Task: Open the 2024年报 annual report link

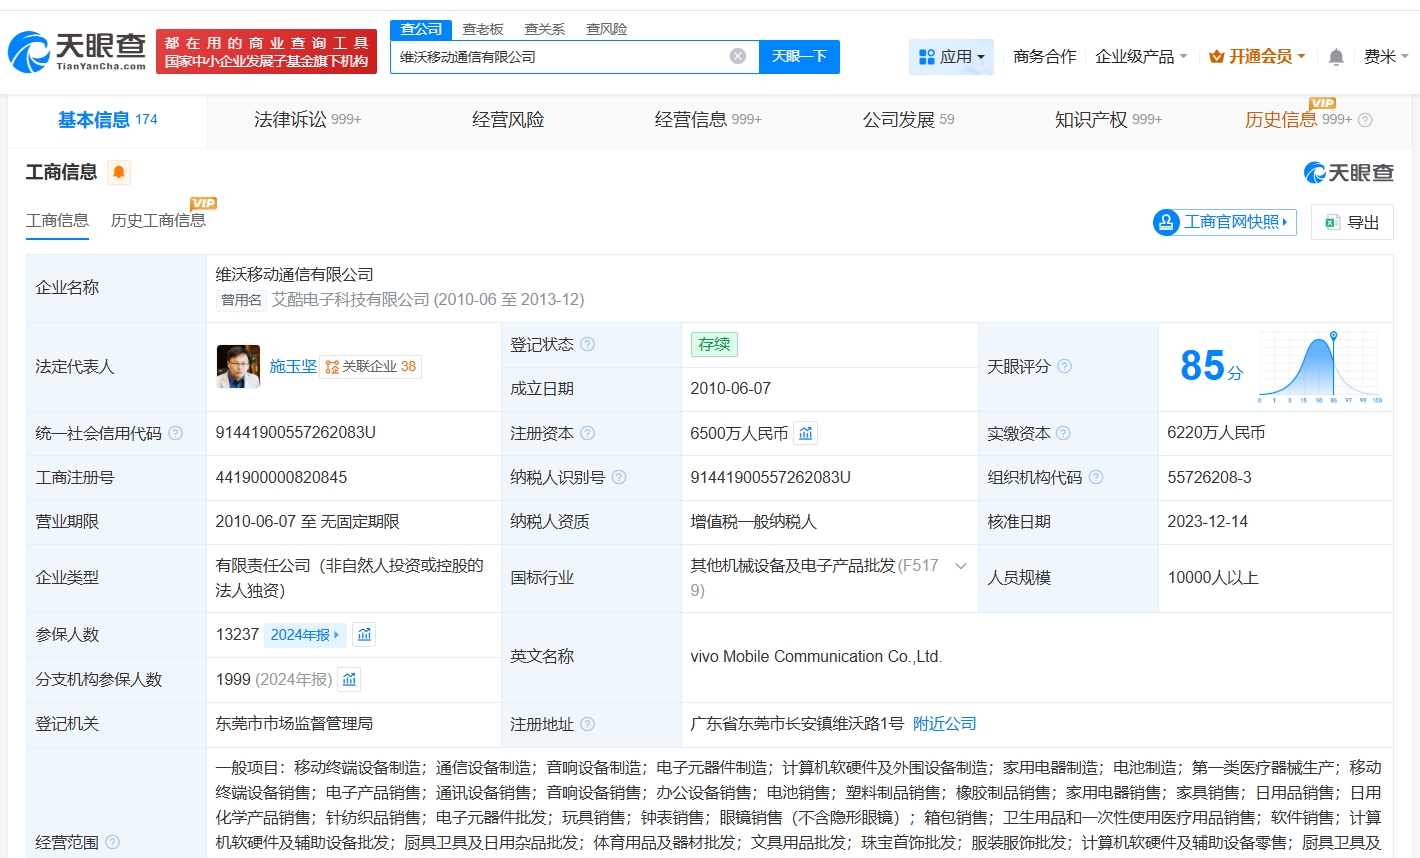Action: (x=305, y=634)
